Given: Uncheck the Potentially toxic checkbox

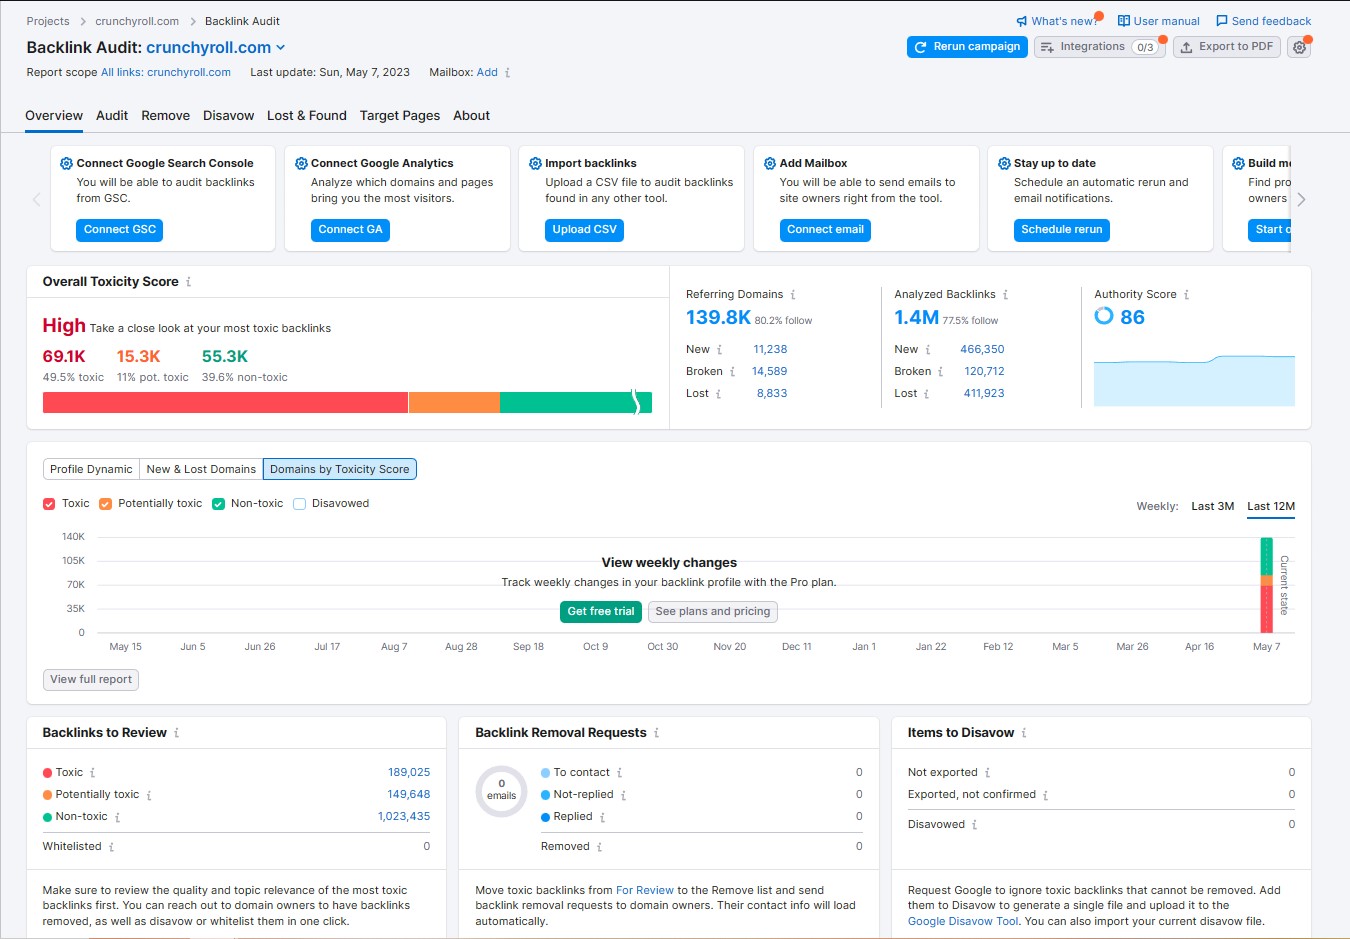Looking at the screenshot, I should pos(105,504).
